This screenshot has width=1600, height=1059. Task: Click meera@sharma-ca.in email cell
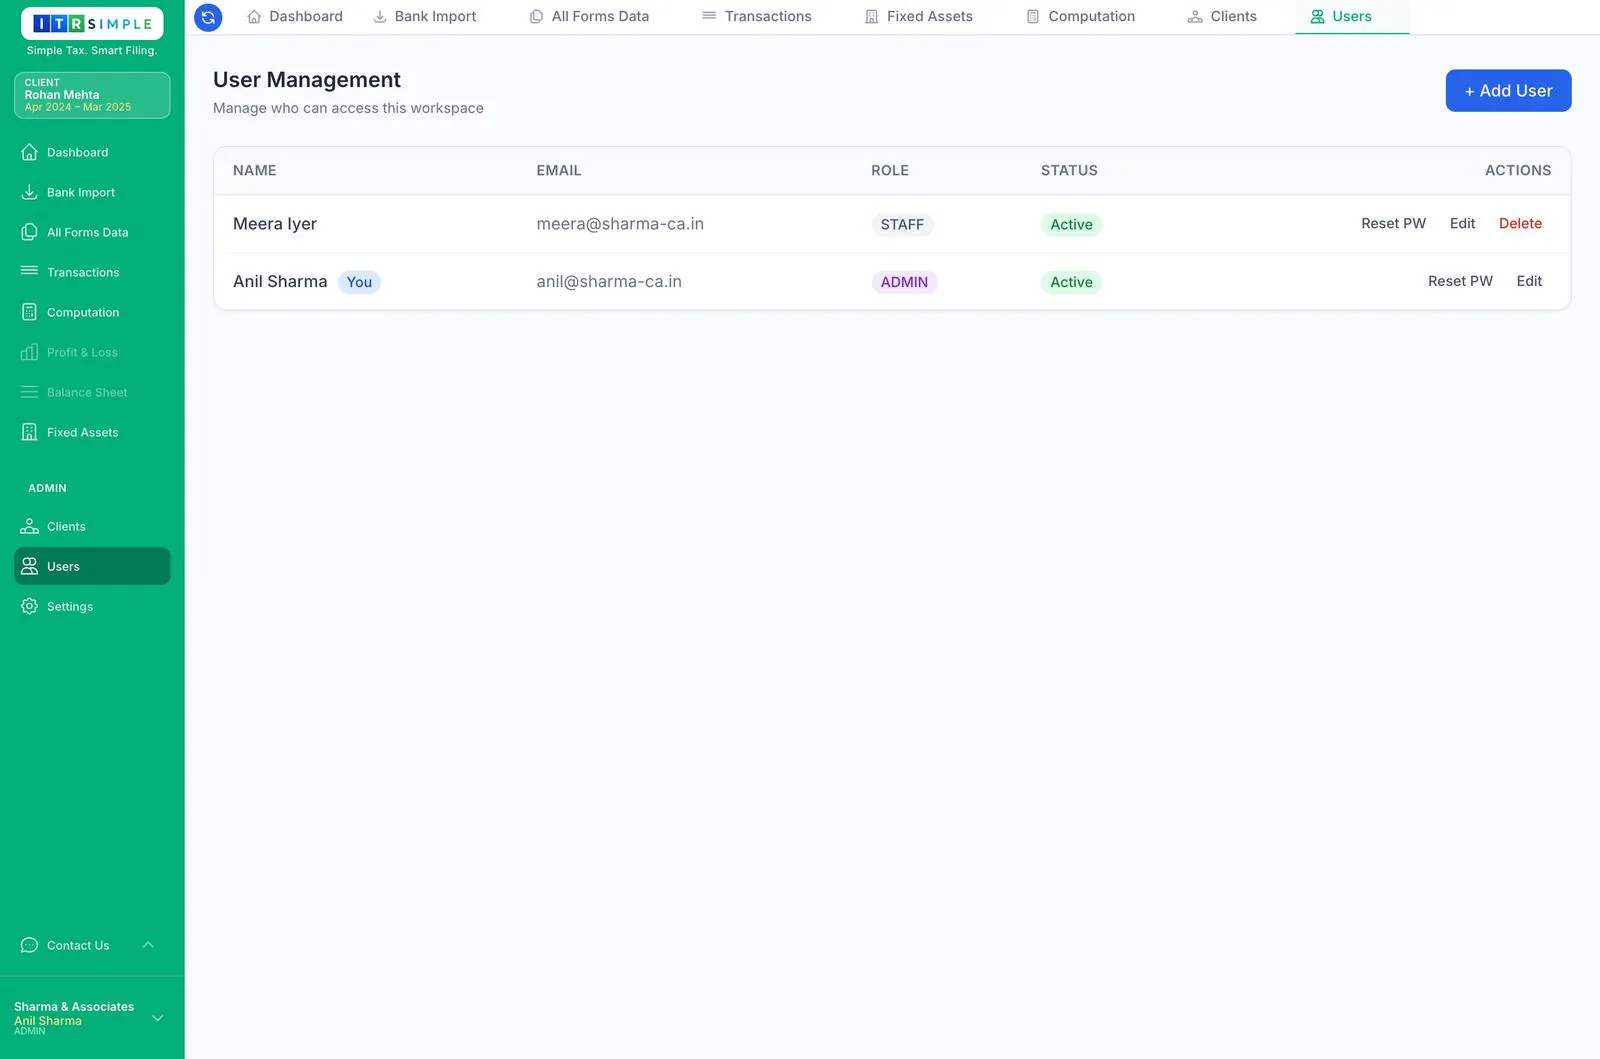620,224
